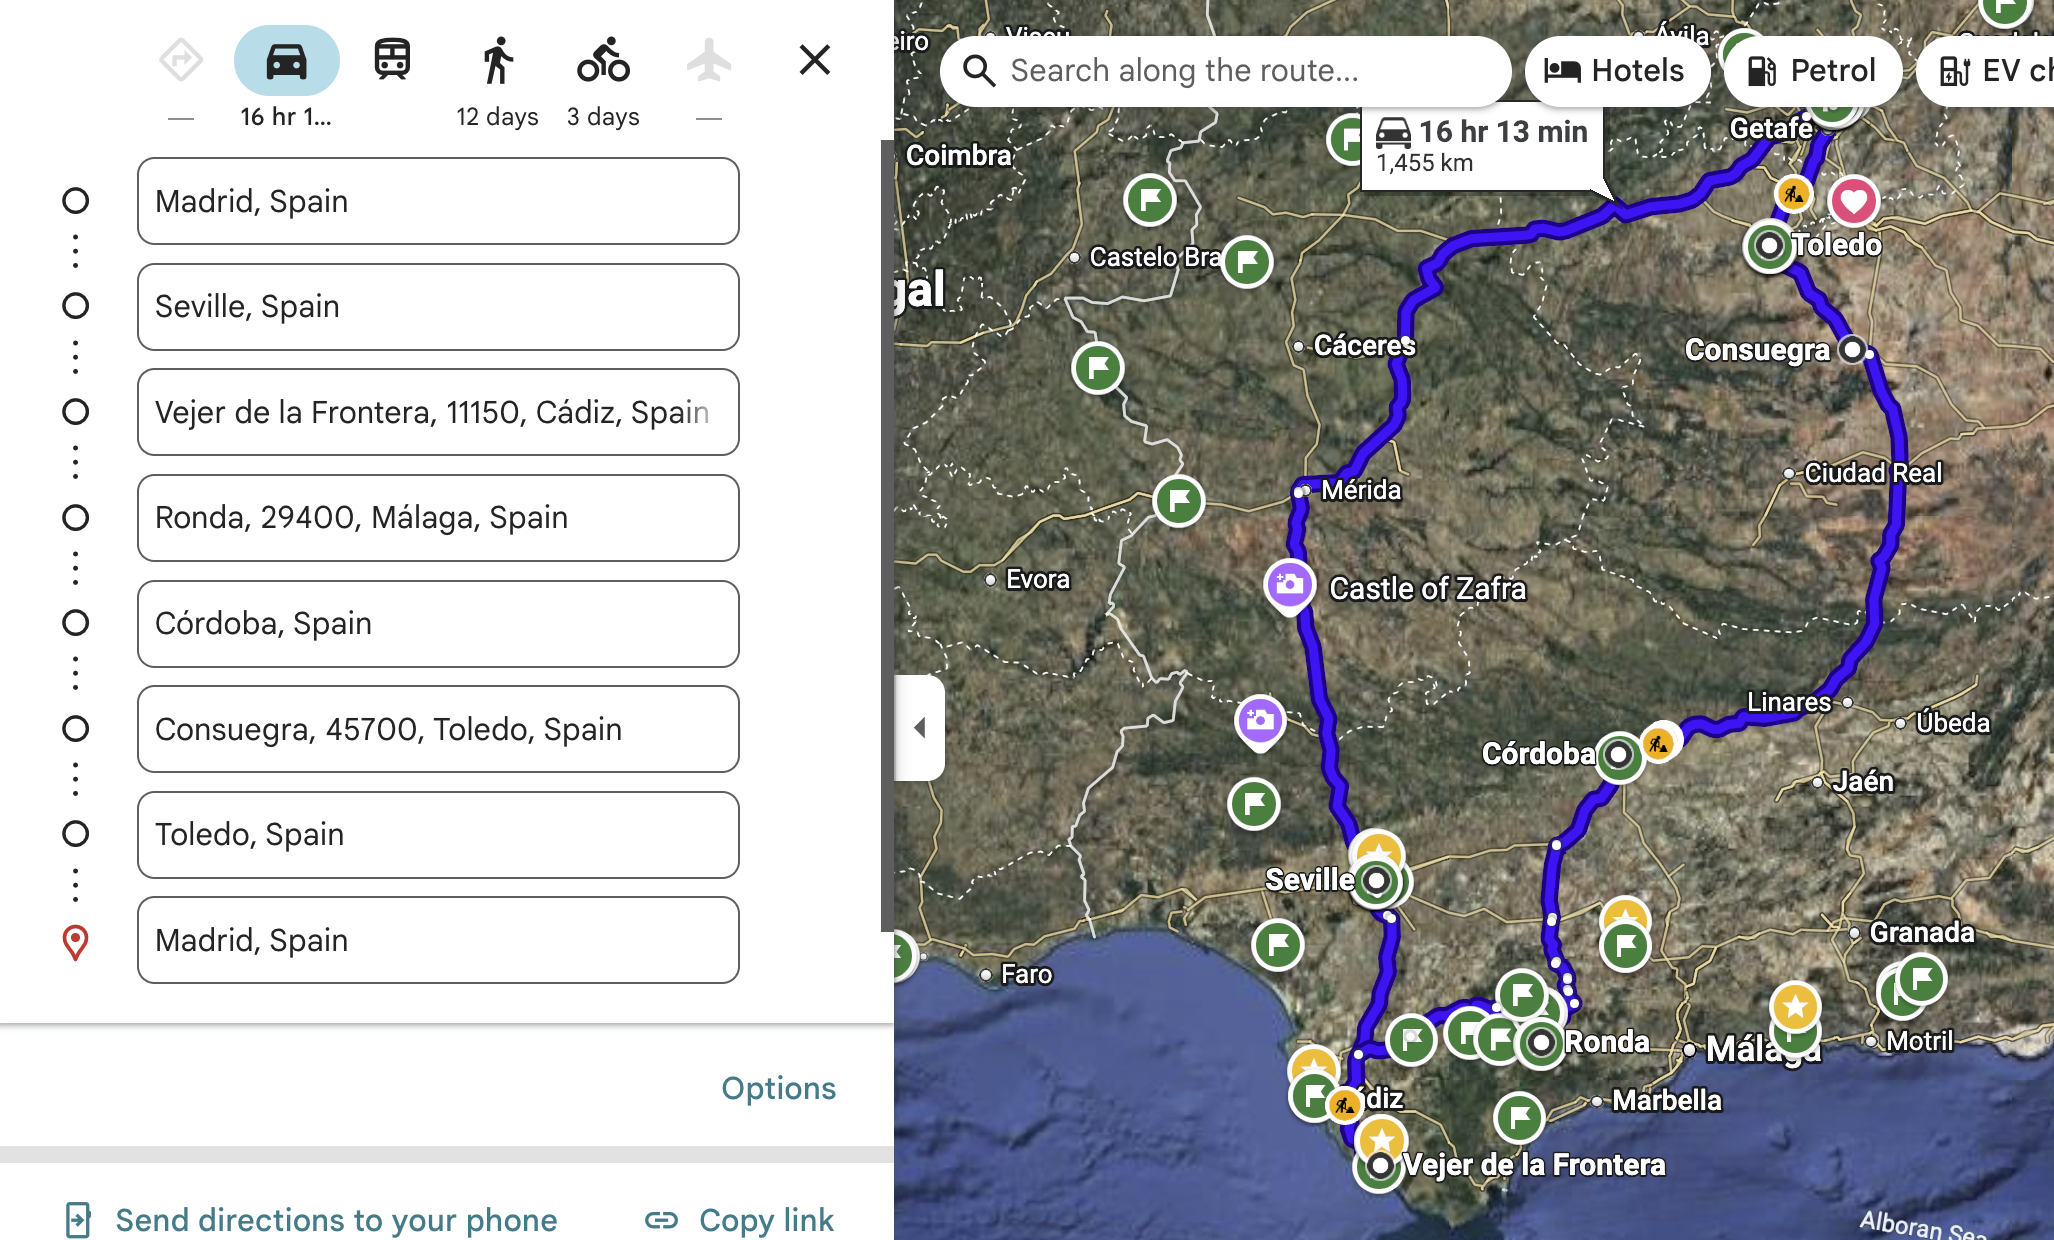Filter by Hotels along route
The height and width of the screenshot is (1240, 2054).
pyautogui.click(x=1615, y=71)
